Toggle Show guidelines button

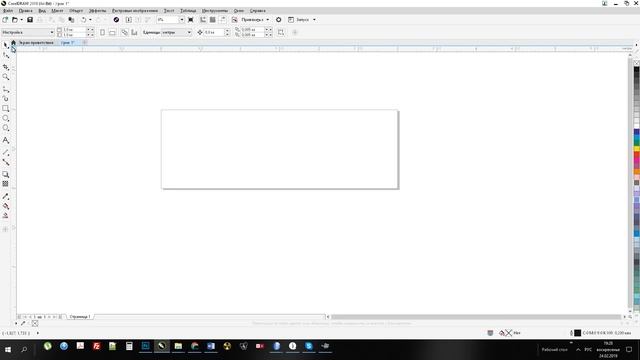pos(222,20)
